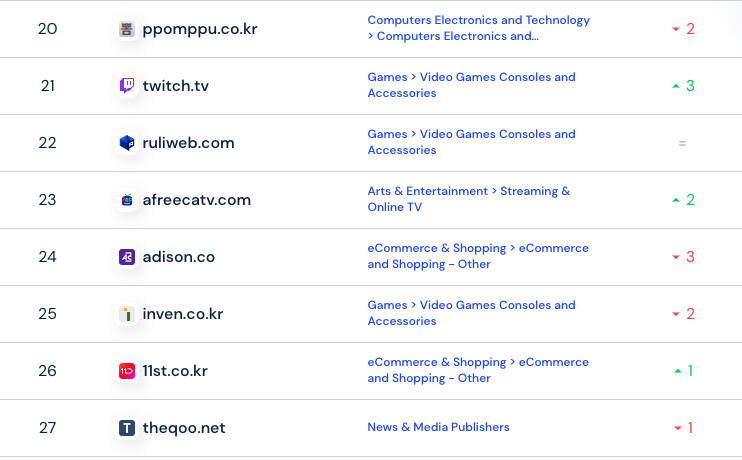This screenshot has height=460, width=742.
Task: Click the purple adison.co logo icon
Action: (127, 257)
